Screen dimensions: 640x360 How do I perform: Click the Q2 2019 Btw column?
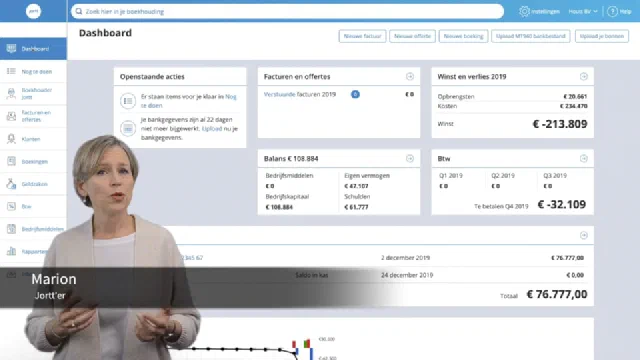tap(503, 181)
